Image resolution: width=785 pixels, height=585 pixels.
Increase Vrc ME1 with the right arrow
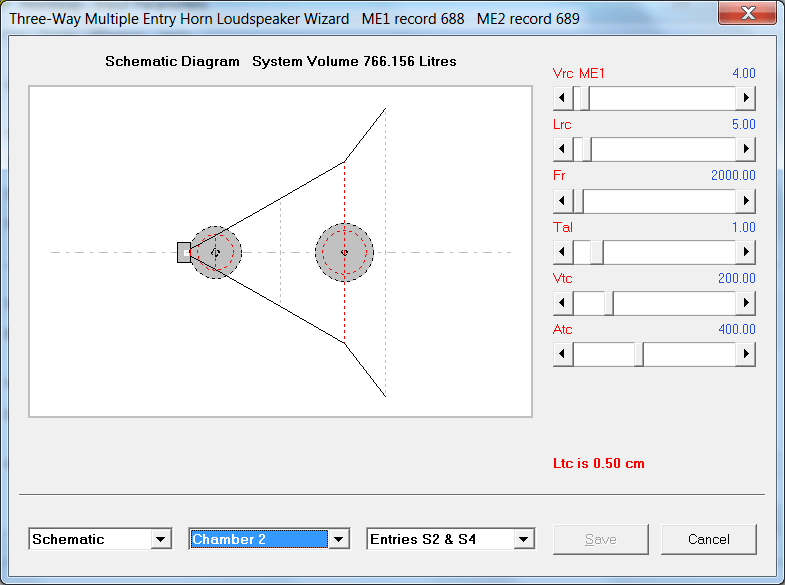coord(745,98)
